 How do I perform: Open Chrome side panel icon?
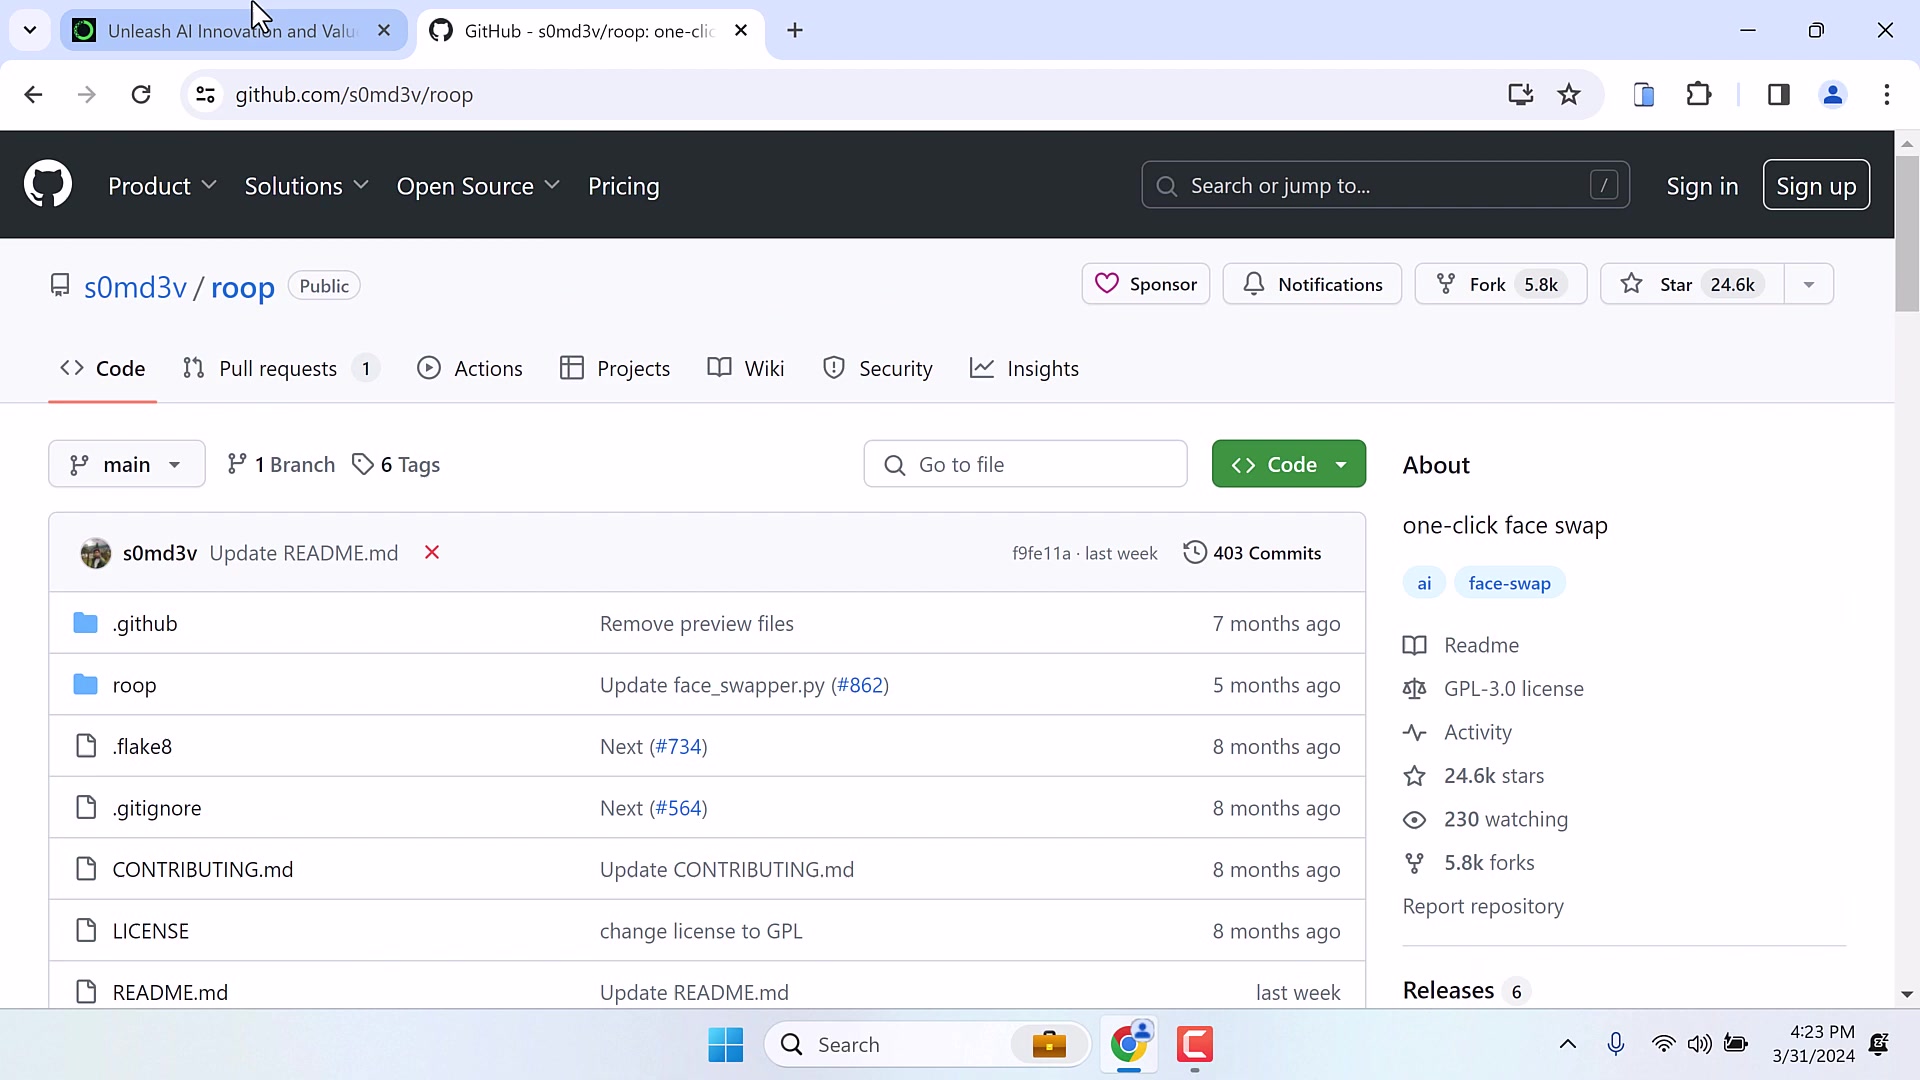tap(1778, 95)
